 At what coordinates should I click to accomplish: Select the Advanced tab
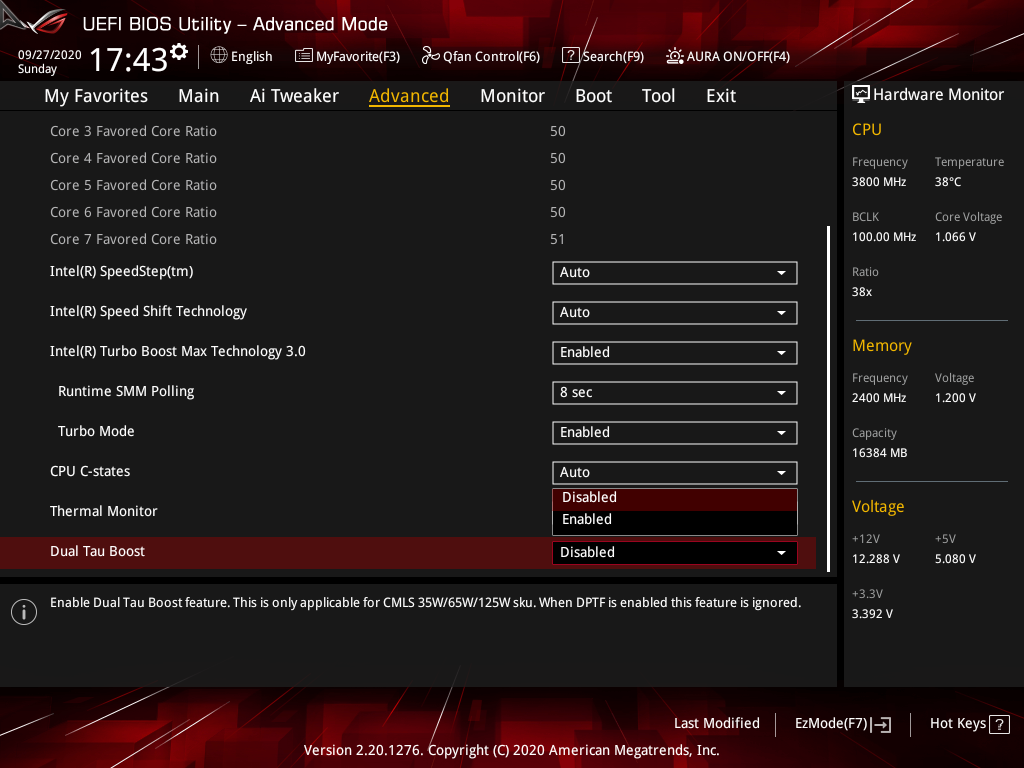click(x=409, y=96)
